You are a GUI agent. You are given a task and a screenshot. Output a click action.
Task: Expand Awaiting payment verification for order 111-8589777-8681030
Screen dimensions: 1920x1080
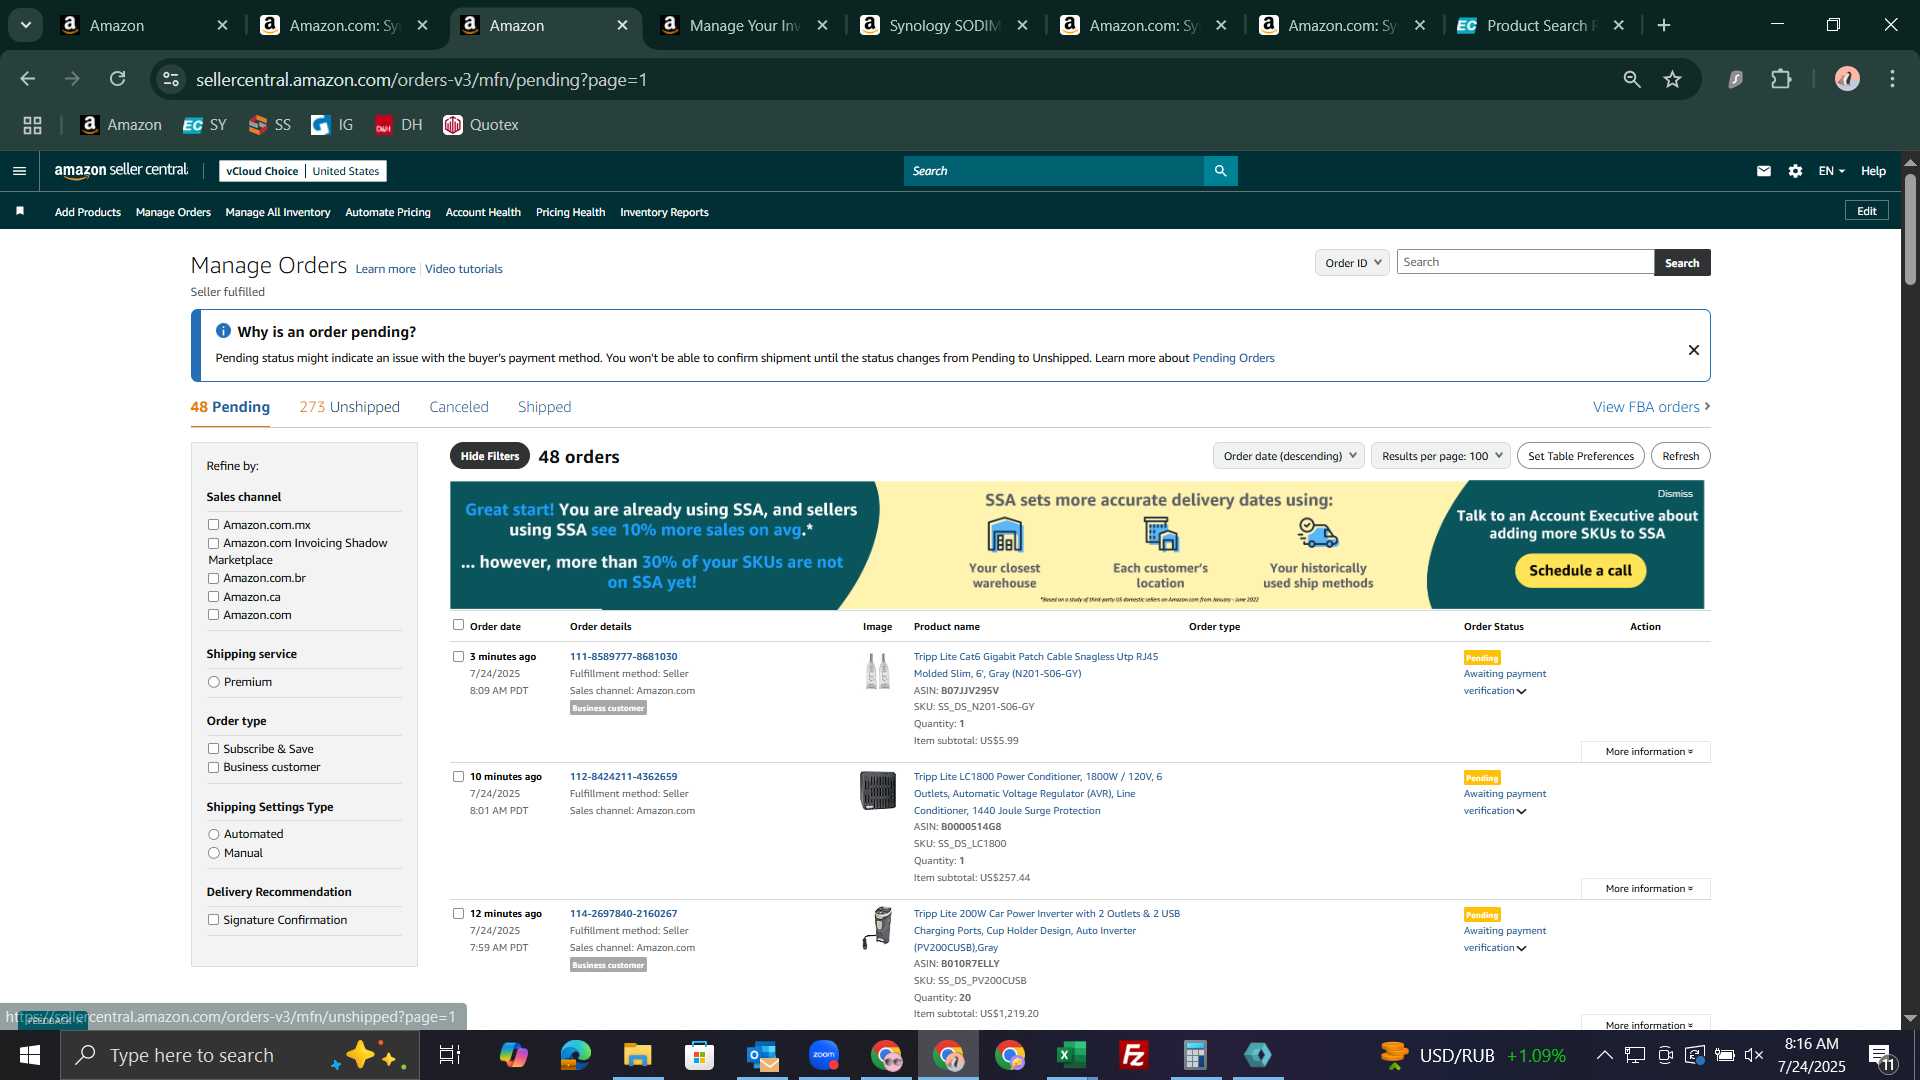pyautogui.click(x=1521, y=691)
